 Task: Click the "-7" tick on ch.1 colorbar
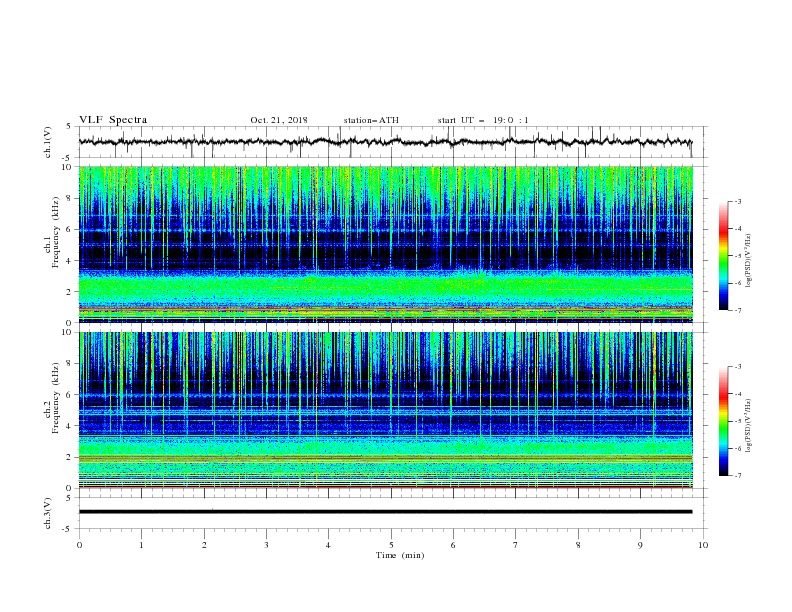[x=737, y=310]
